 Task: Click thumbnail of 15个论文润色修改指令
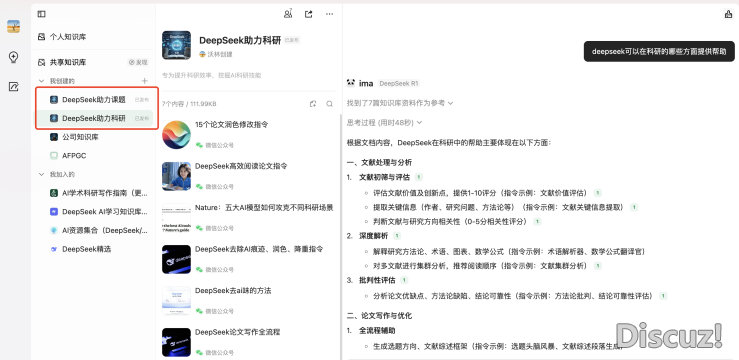point(176,135)
